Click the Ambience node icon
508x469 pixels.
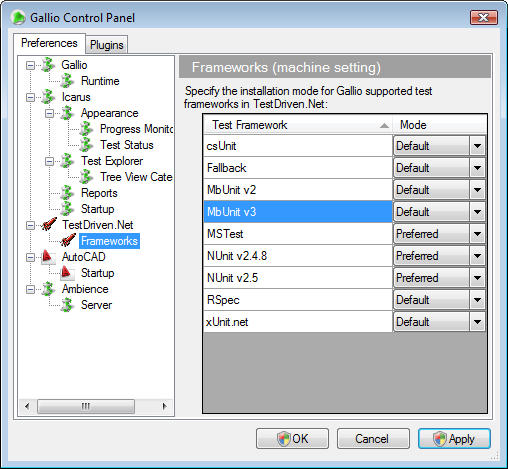48,289
